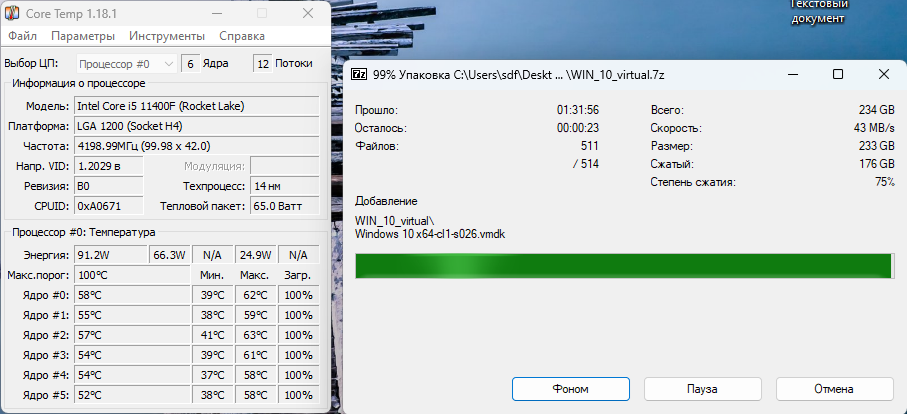
Task: Select the Текстовый документ desktop item
Action: 818,12
